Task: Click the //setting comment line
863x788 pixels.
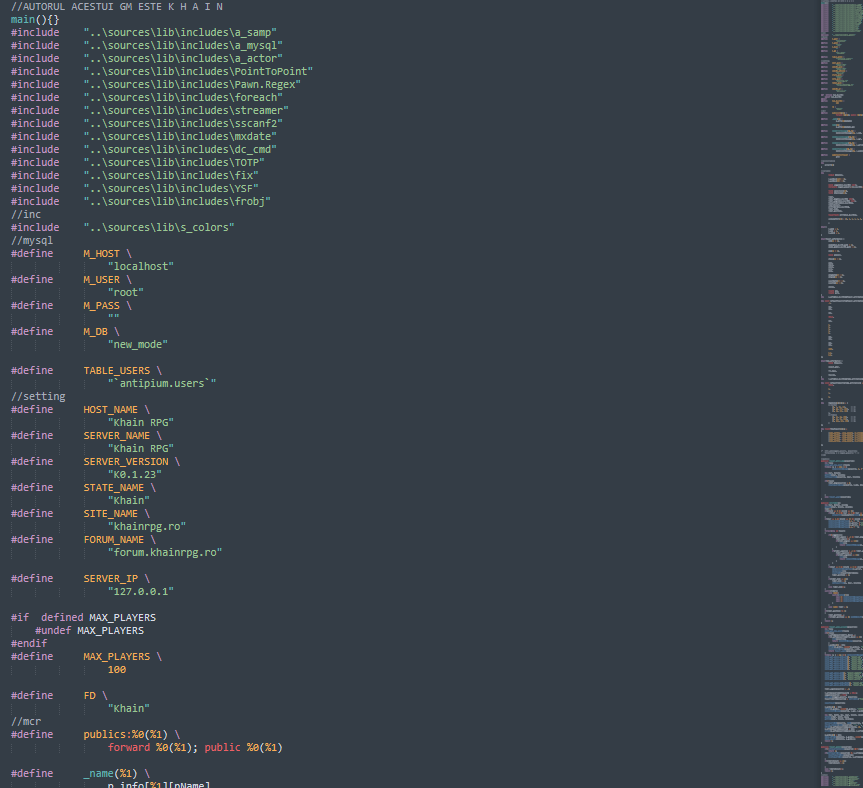Action: click(38, 397)
